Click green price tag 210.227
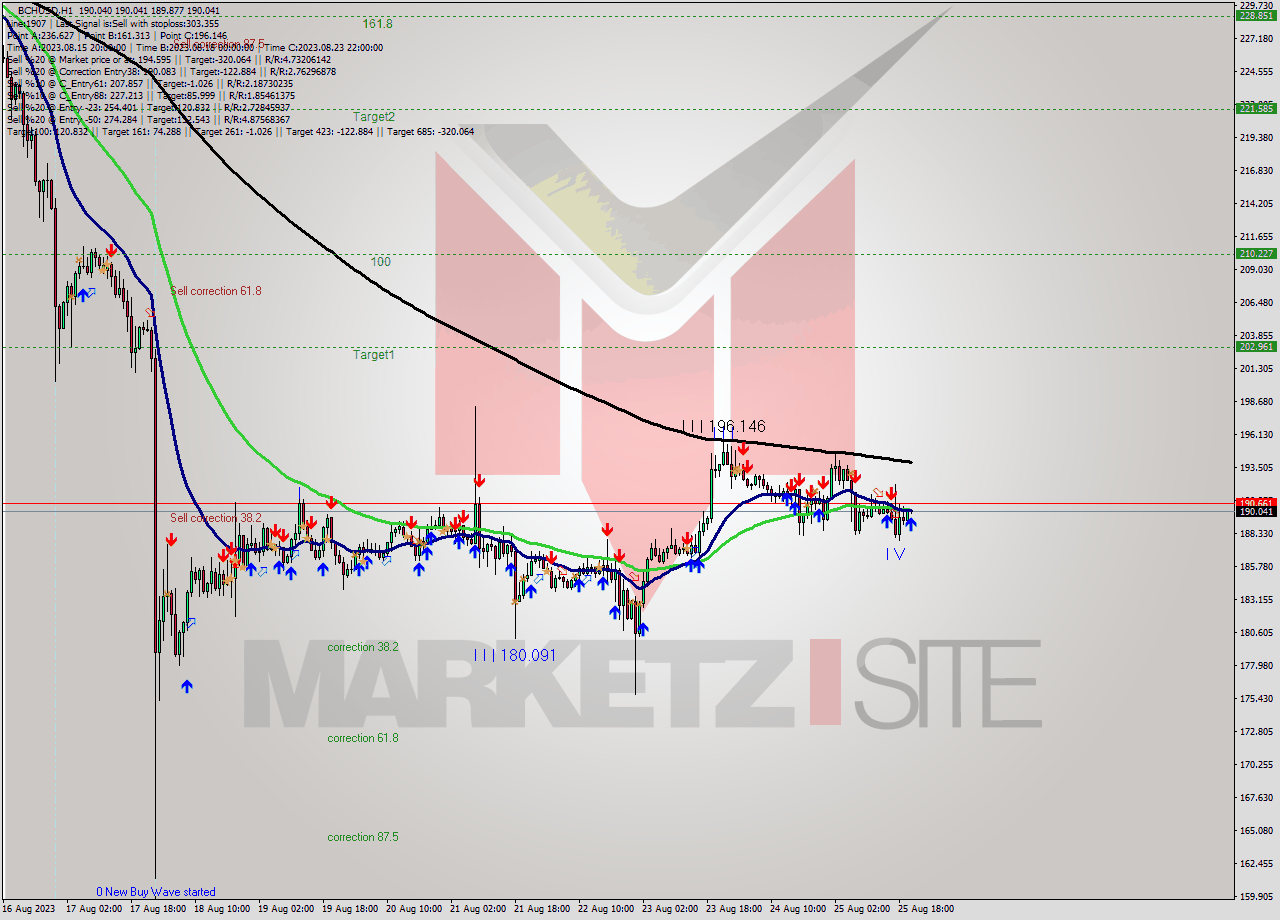Screen dimensions: 1280x920 point(1256,254)
